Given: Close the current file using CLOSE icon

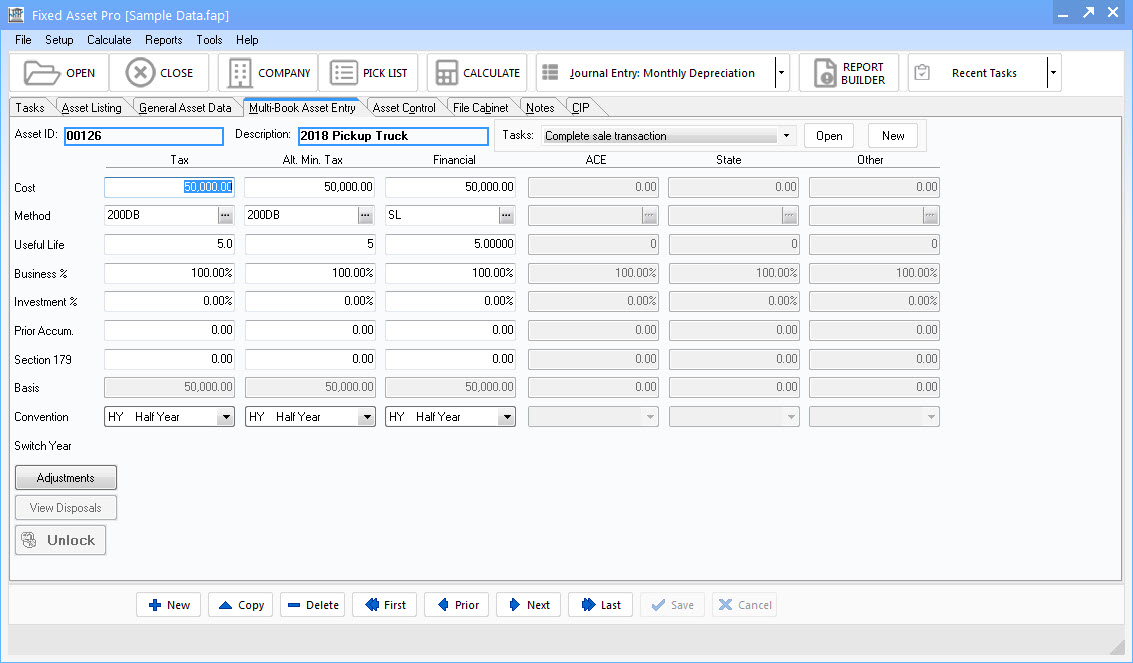Looking at the screenshot, I should (x=160, y=72).
